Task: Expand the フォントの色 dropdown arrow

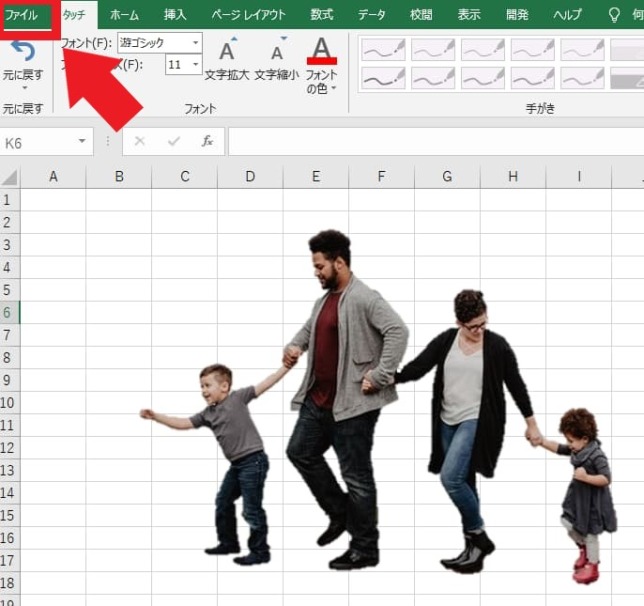Action: coord(334,88)
